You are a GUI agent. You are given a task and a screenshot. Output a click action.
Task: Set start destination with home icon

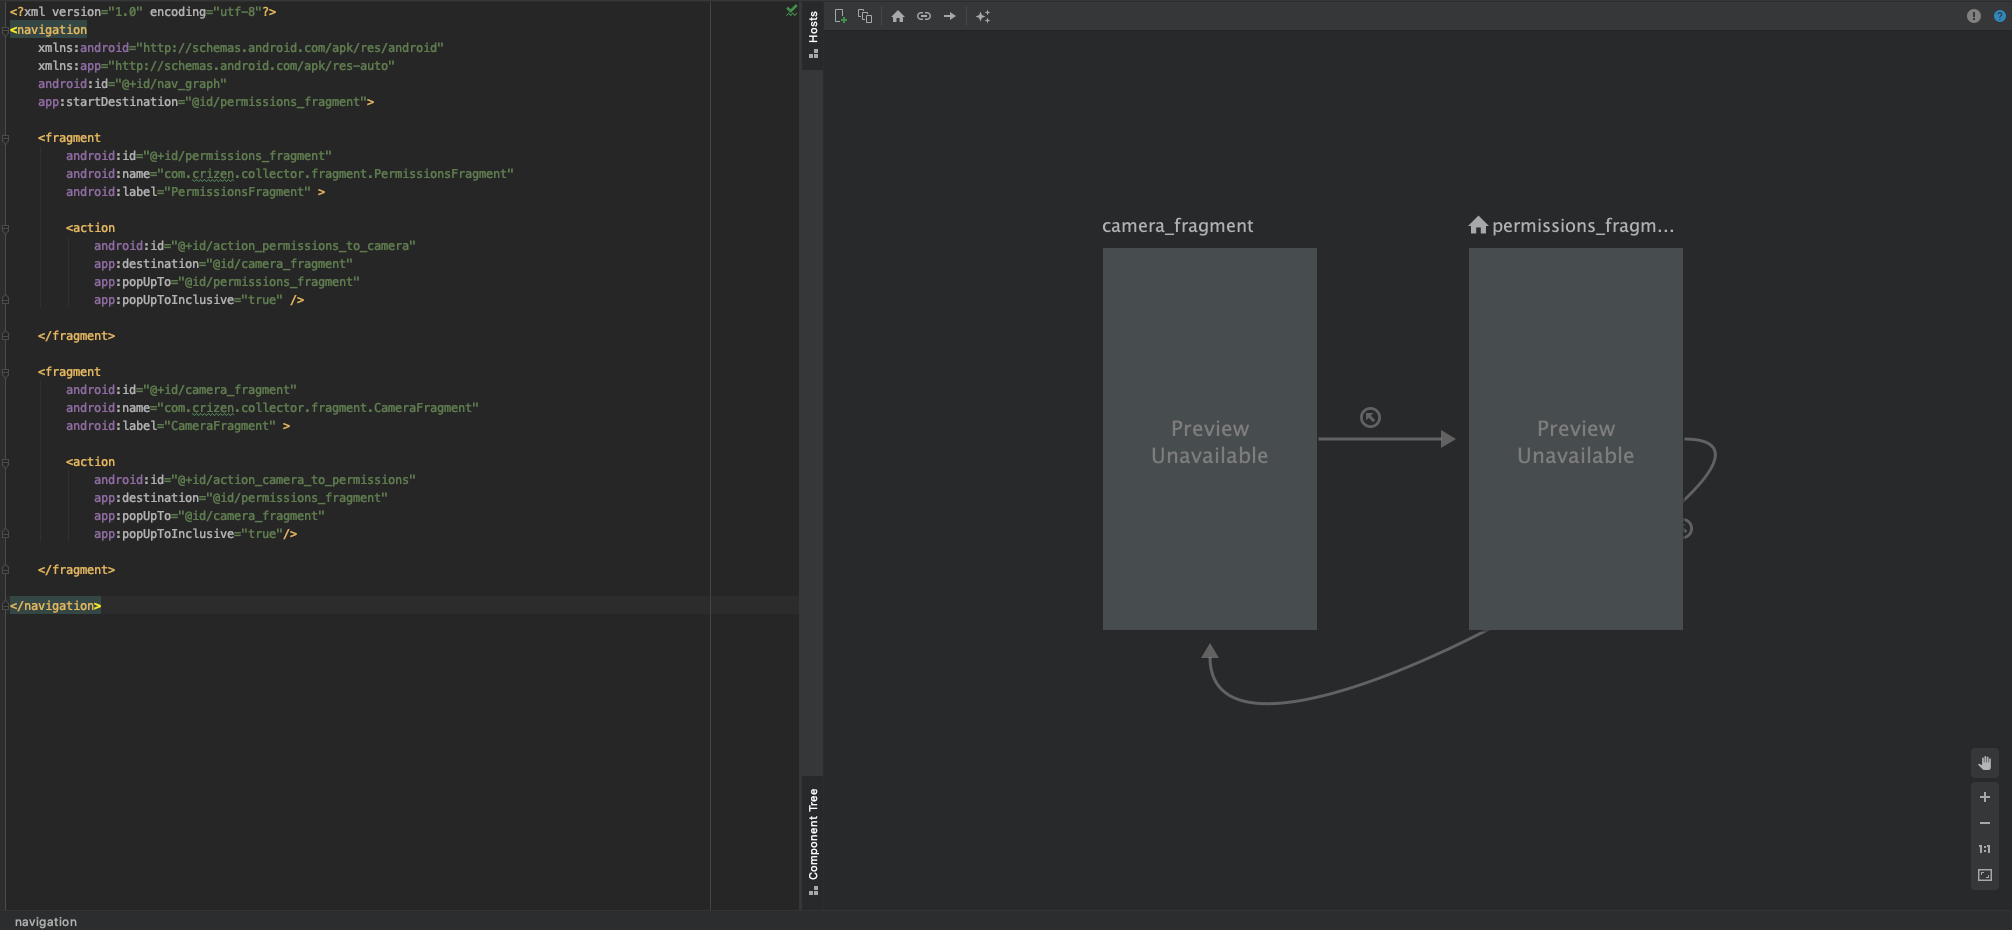pyautogui.click(x=898, y=16)
